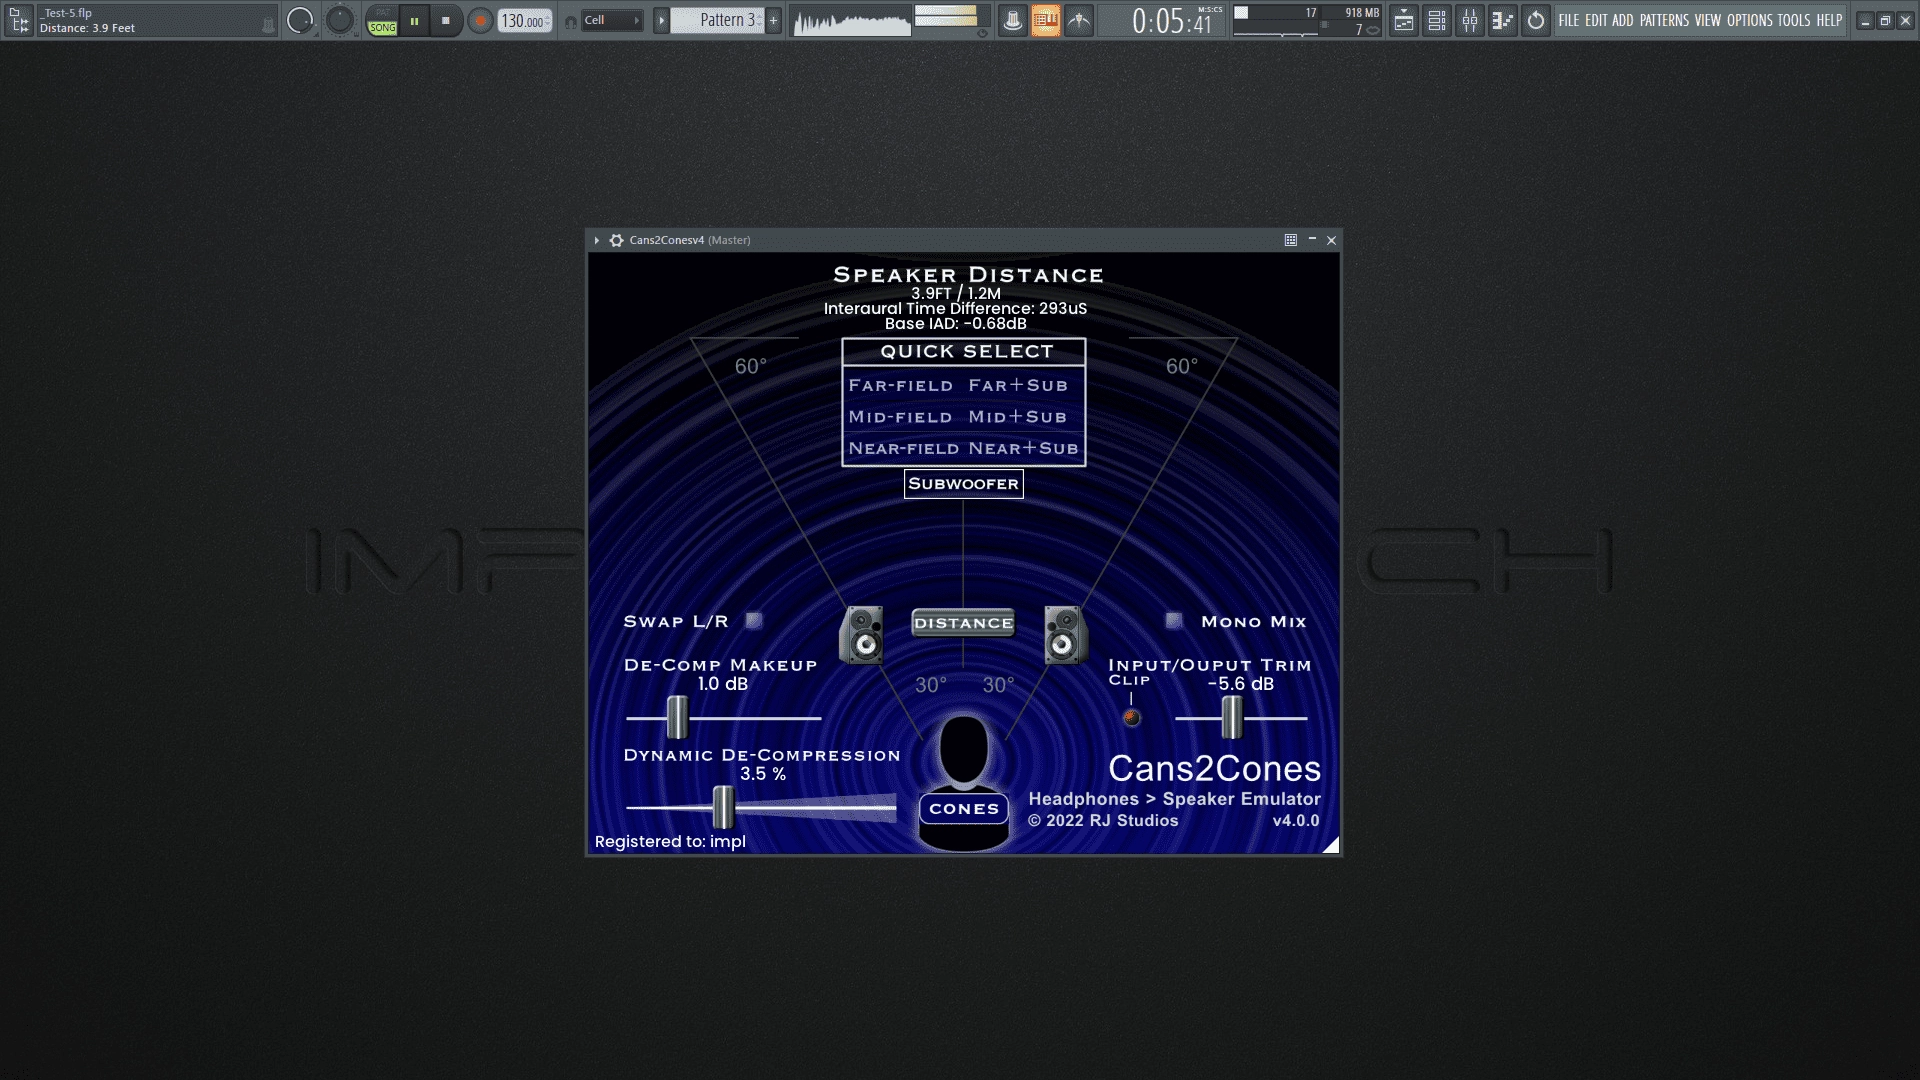The height and width of the screenshot is (1080, 1920).
Task: Toggle the orange typing keyboard icon
Action: click(x=1046, y=20)
